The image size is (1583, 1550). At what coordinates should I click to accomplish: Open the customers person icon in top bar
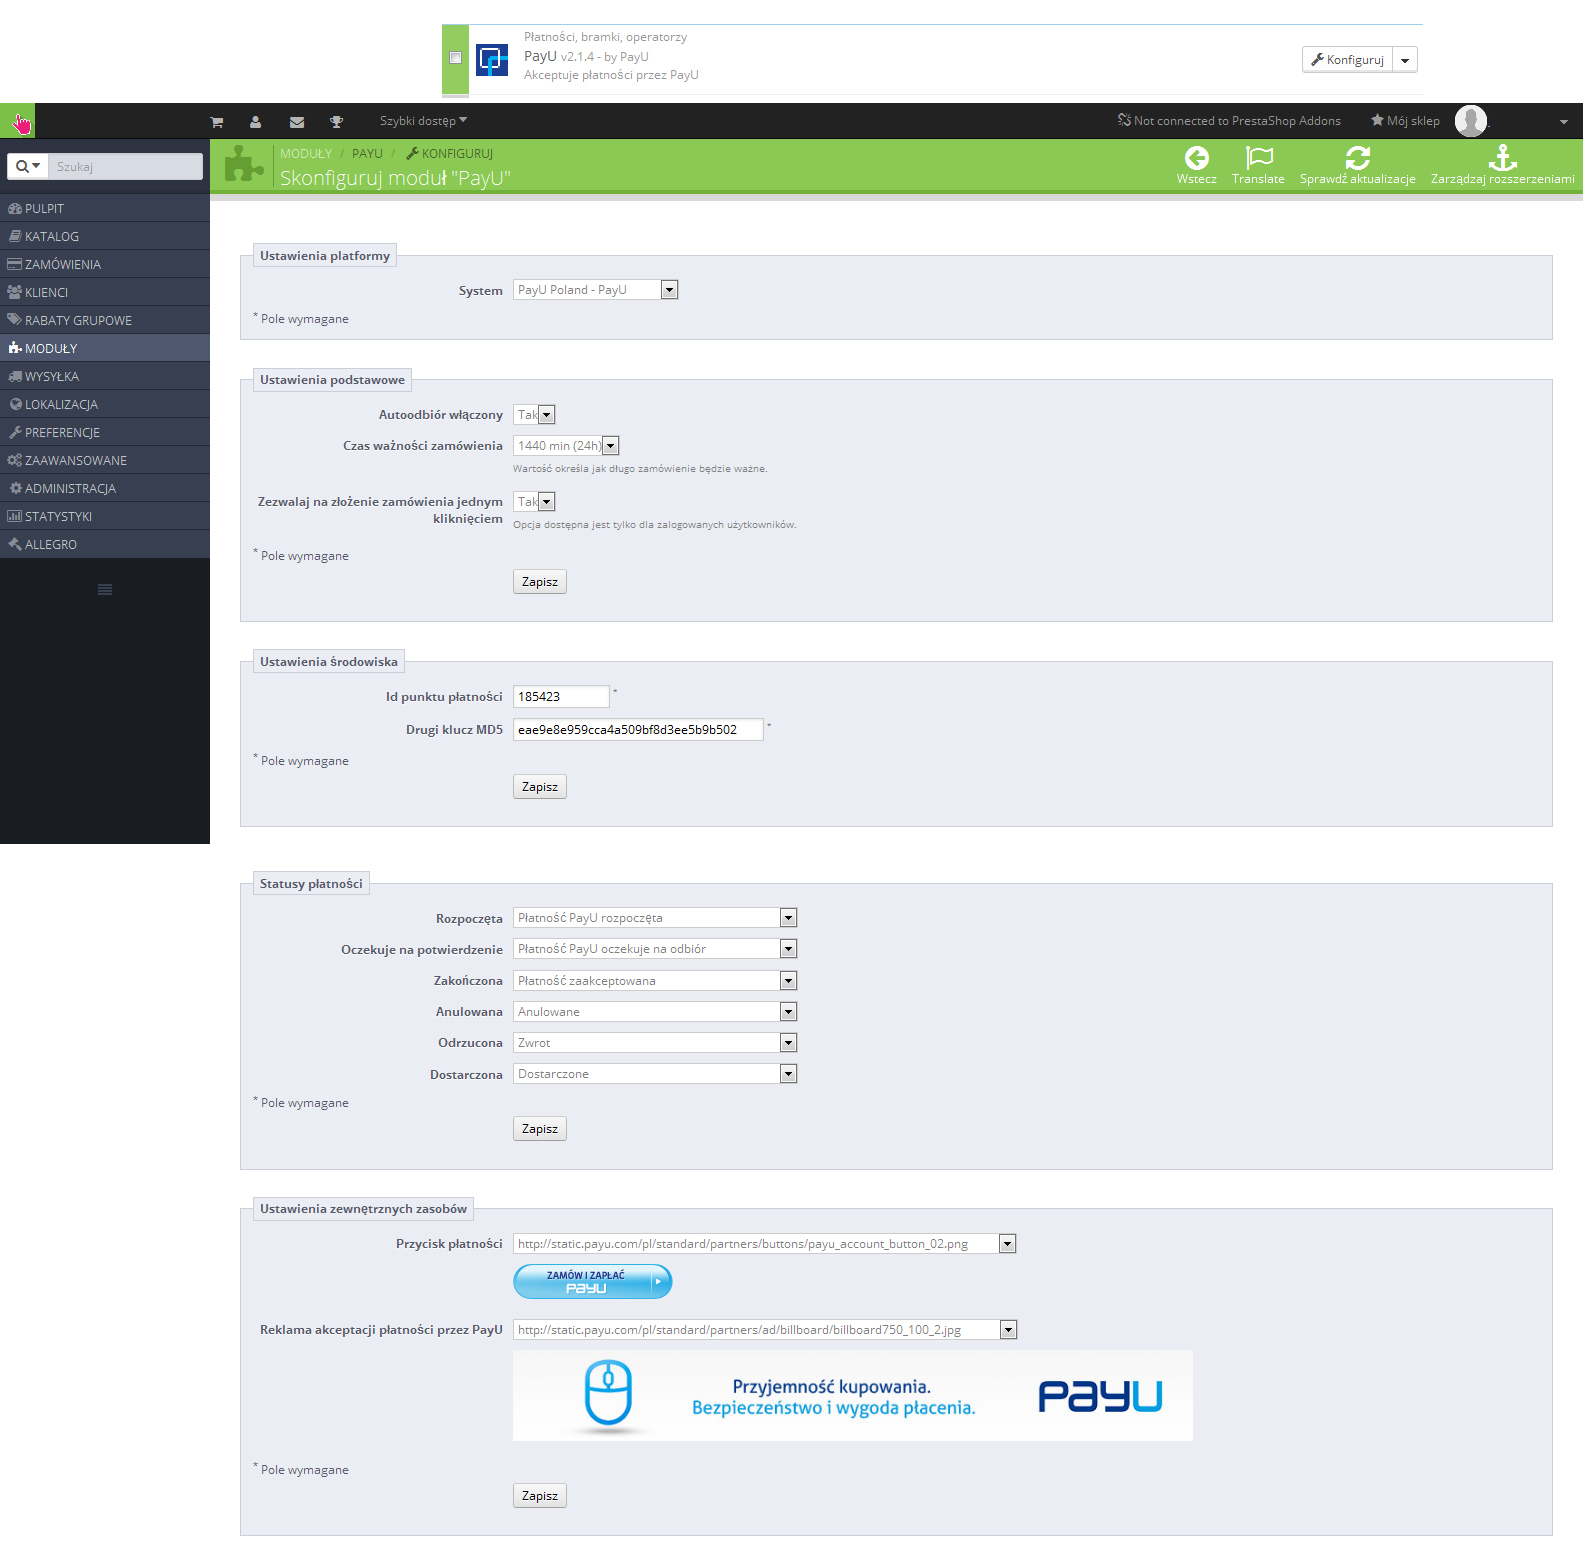pyautogui.click(x=256, y=122)
